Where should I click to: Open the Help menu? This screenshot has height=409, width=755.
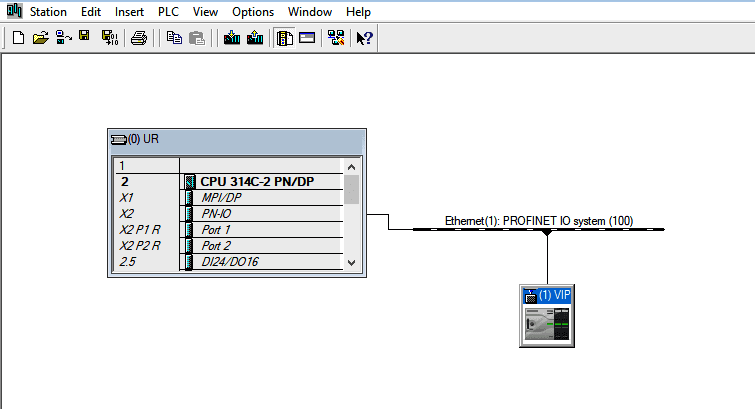coord(358,12)
